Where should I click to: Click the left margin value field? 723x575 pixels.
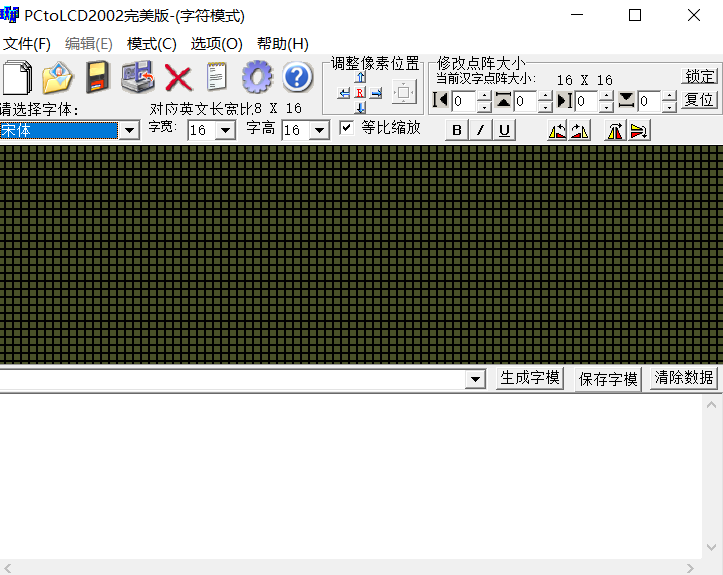(x=463, y=101)
